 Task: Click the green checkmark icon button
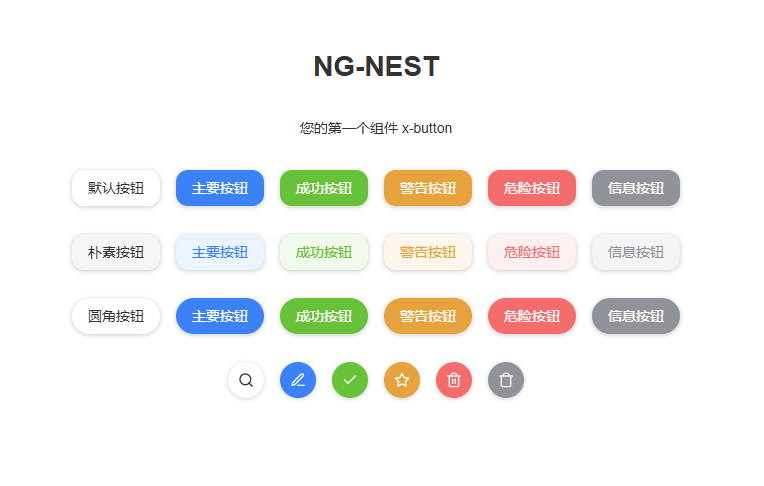tap(350, 380)
